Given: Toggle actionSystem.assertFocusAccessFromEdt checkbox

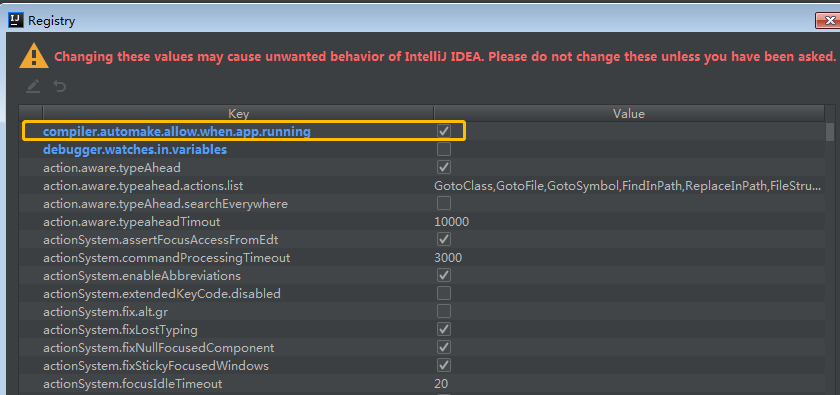Looking at the screenshot, I should click(444, 239).
